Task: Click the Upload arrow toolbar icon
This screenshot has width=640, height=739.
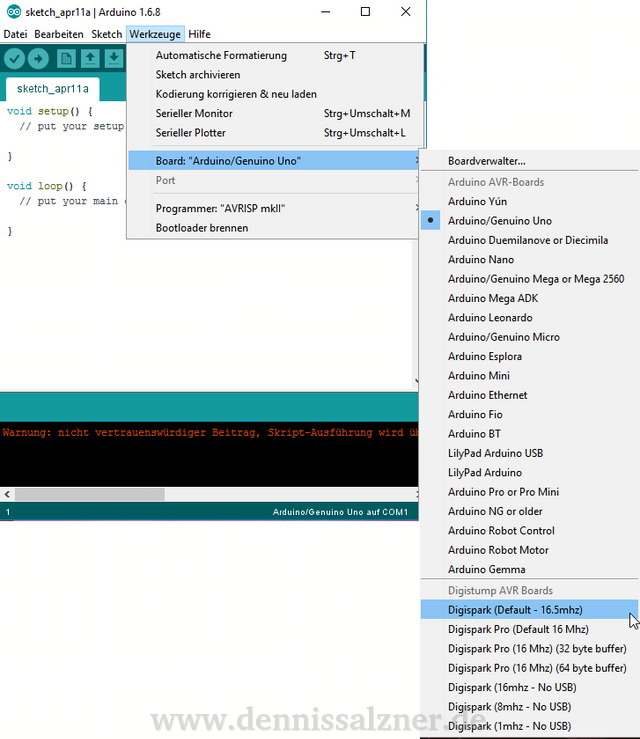Action: (x=38, y=59)
